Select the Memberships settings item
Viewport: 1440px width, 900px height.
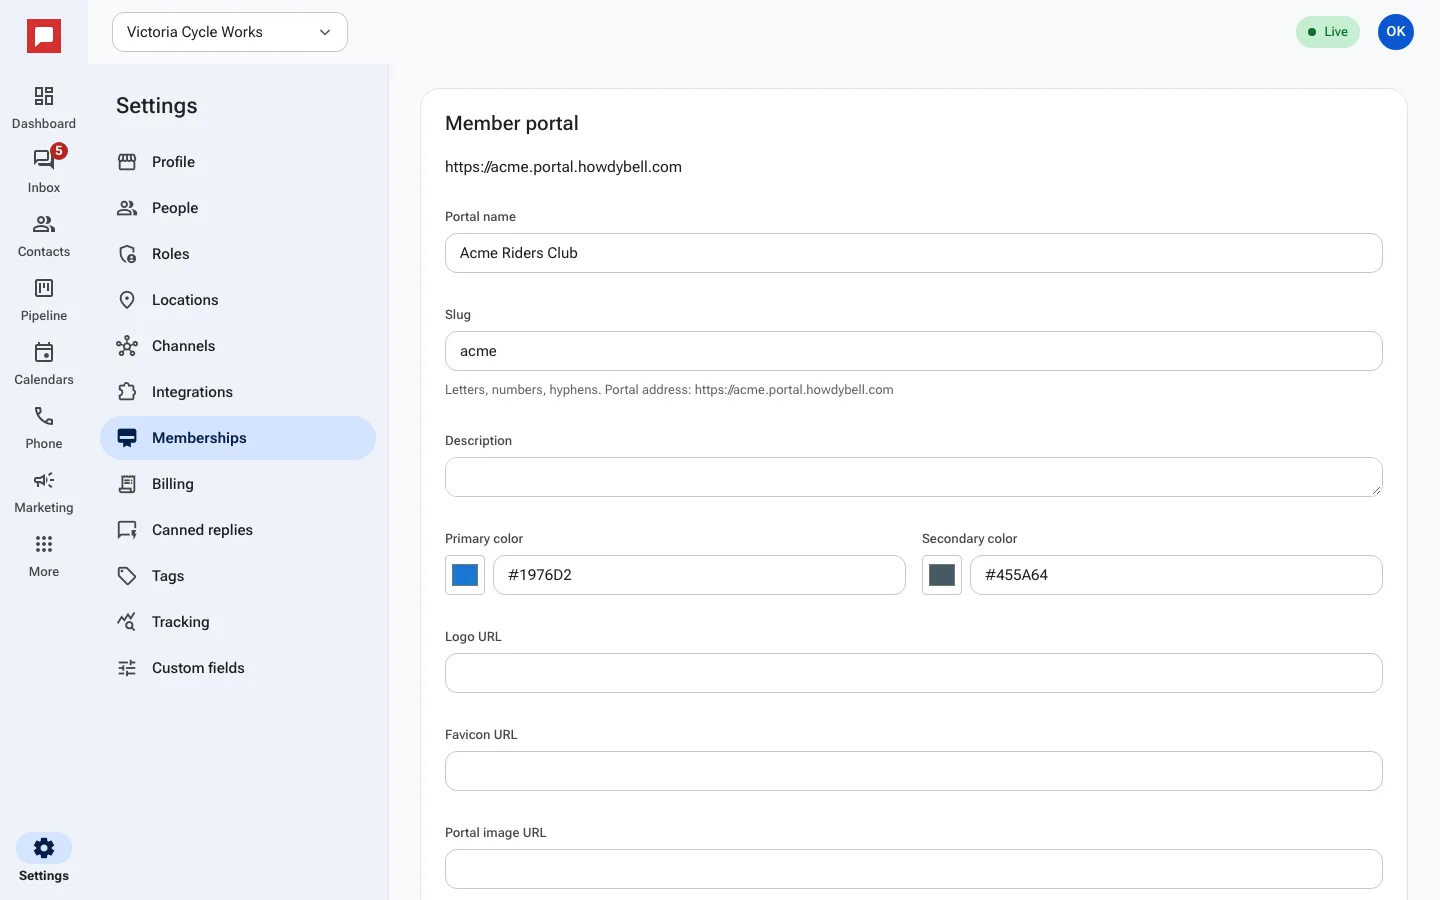pos(238,438)
